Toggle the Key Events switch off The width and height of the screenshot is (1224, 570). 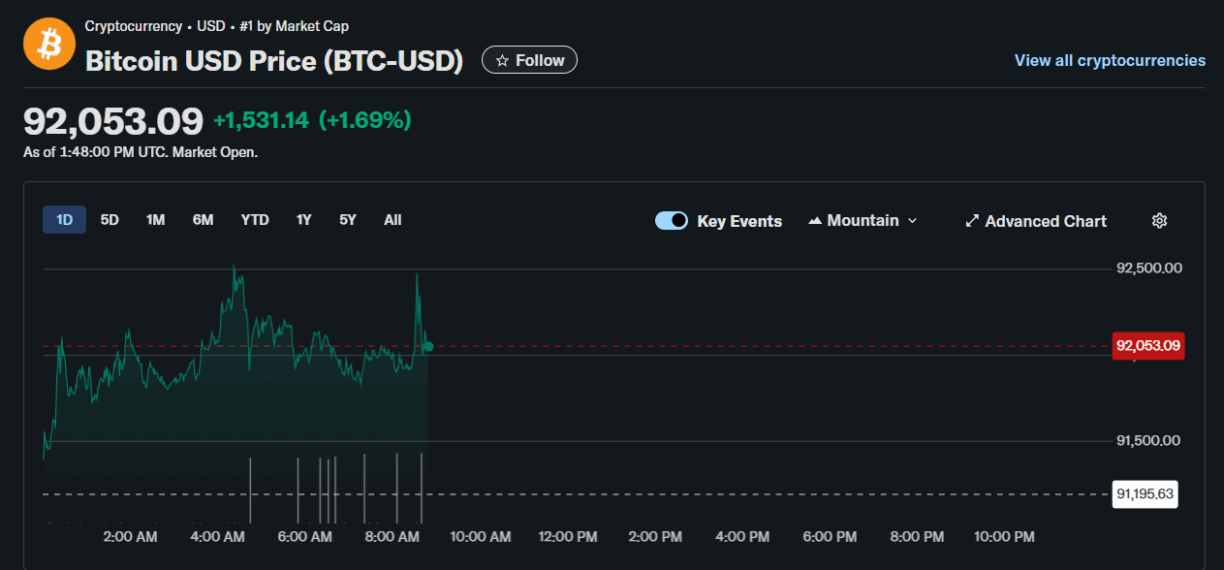tap(671, 221)
